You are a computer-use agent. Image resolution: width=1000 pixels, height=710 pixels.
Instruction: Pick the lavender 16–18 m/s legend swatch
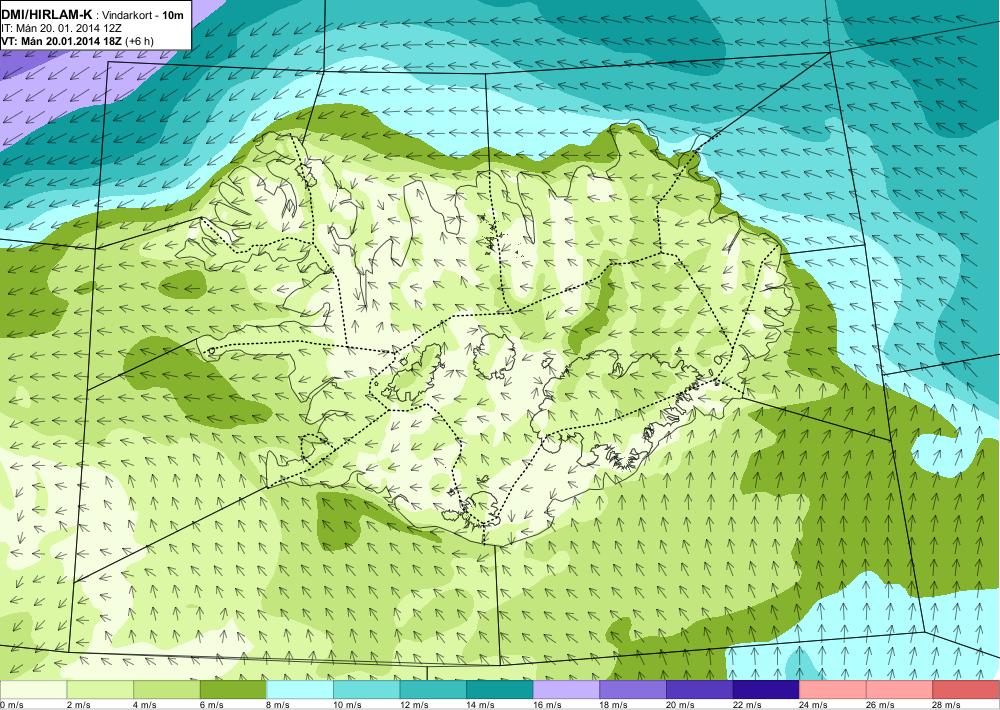[x=566, y=690]
